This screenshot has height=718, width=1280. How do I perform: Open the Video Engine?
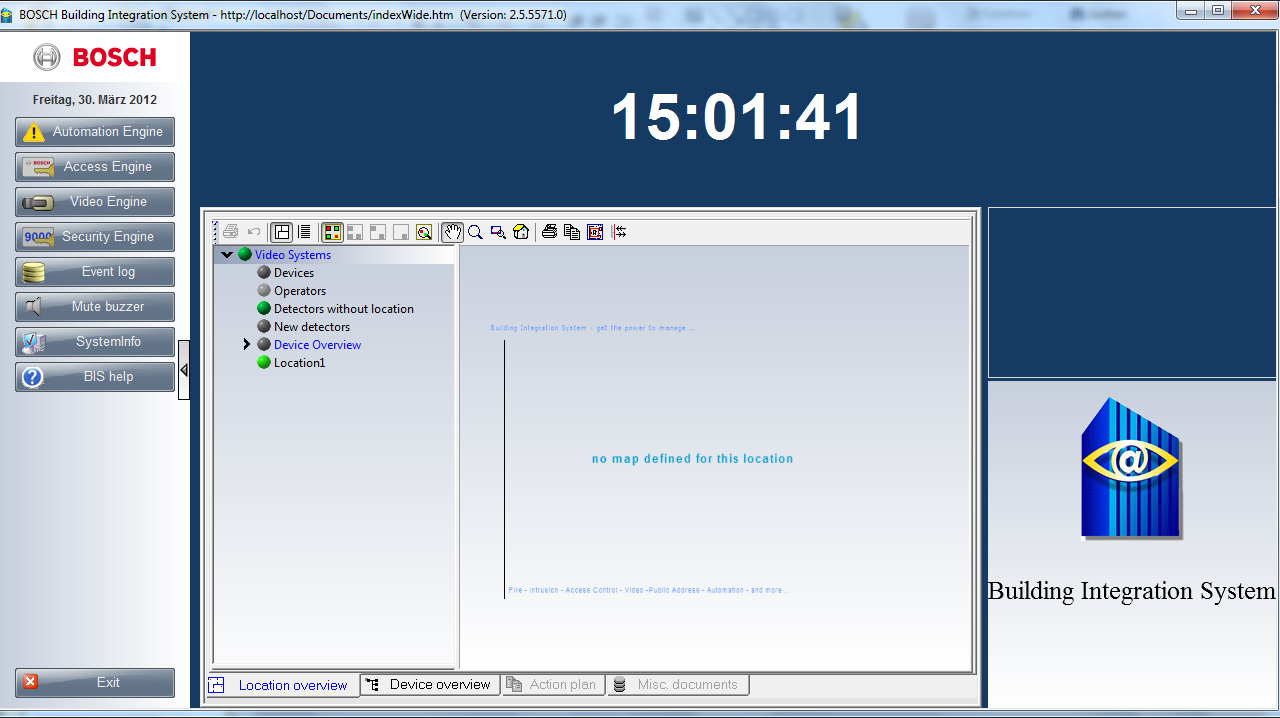[x=95, y=202]
